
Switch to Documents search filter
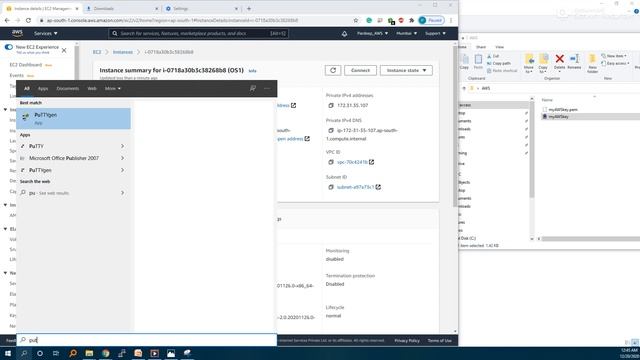pos(67,89)
